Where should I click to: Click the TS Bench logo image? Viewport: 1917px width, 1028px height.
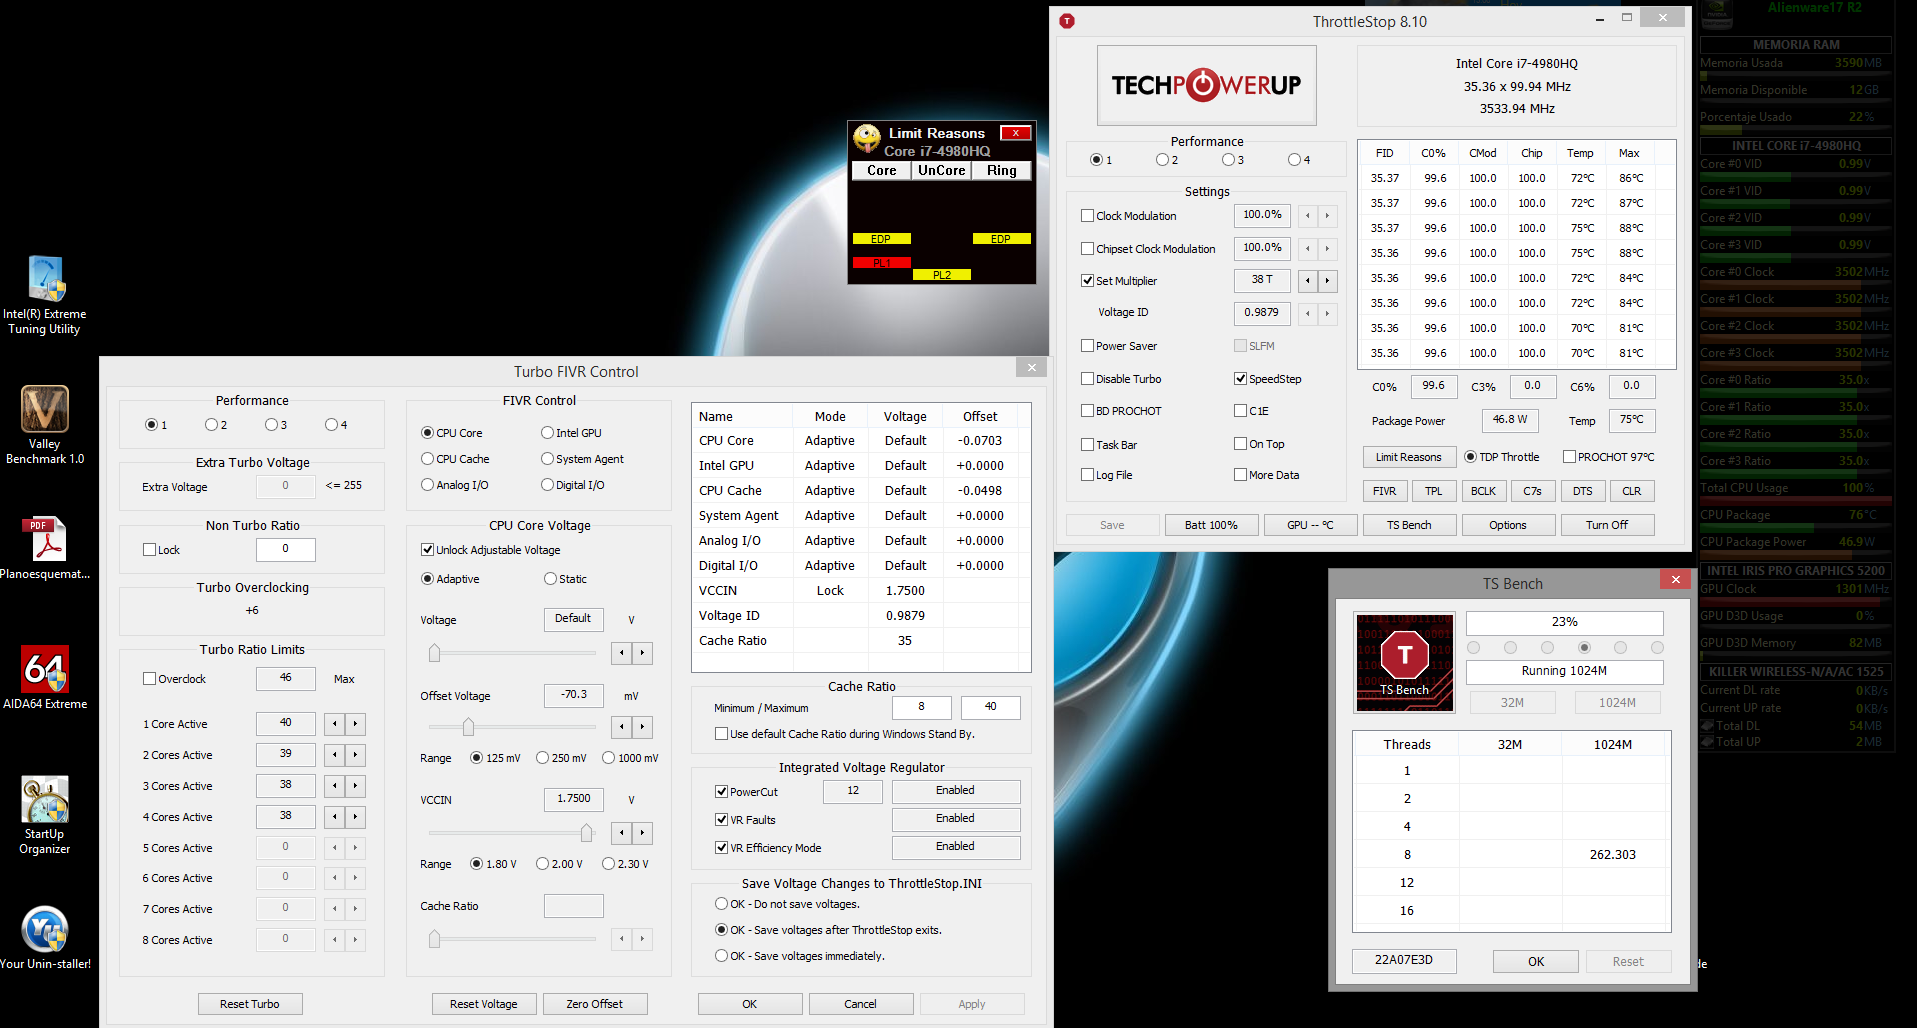pos(1404,662)
